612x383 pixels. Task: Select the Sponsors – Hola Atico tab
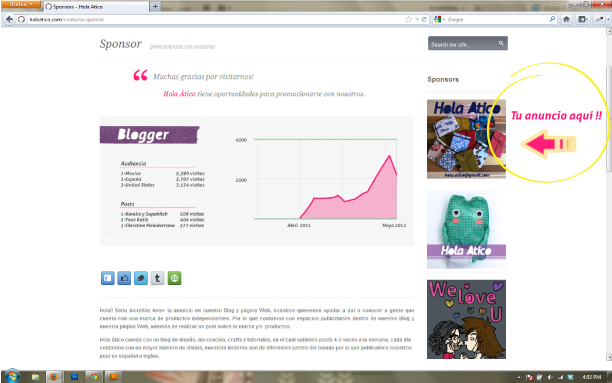tap(96, 7)
